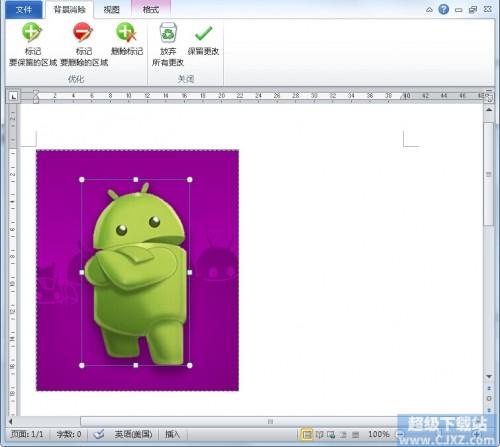Click the bottom-left marquee corner handle
This screenshot has height=447, width=500.
pyautogui.click(x=82, y=365)
